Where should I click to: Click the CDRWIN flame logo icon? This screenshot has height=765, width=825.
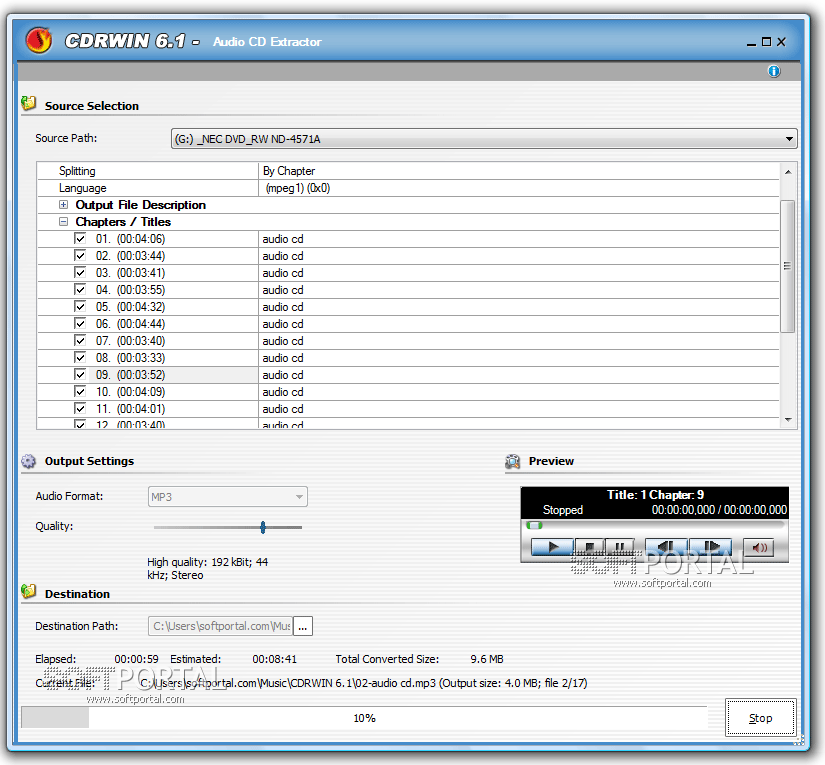[x=38, y=40]
